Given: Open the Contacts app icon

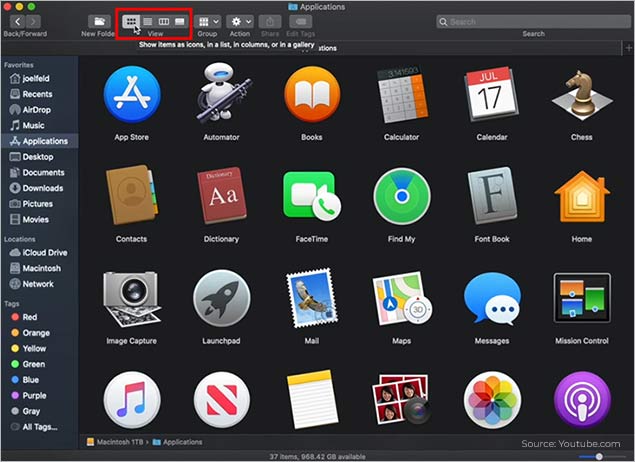Looking at the screenshot, I should click(x=132, y=195).
